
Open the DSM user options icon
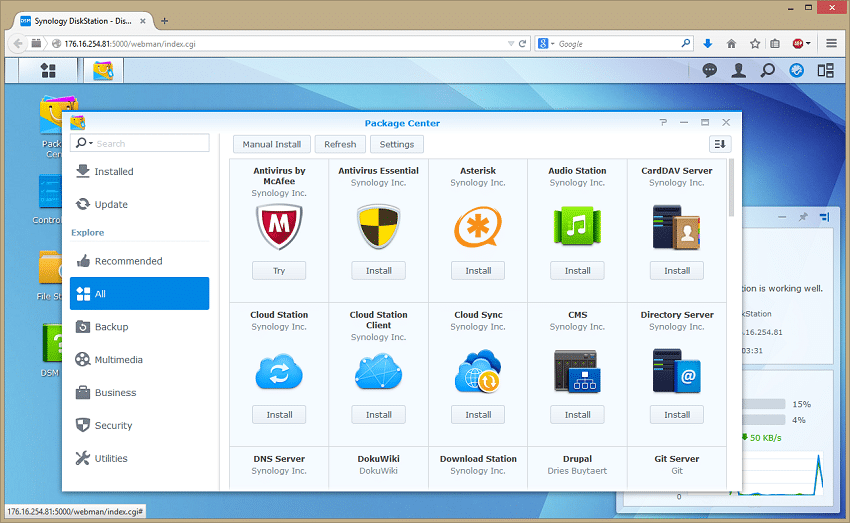(738, 70)
